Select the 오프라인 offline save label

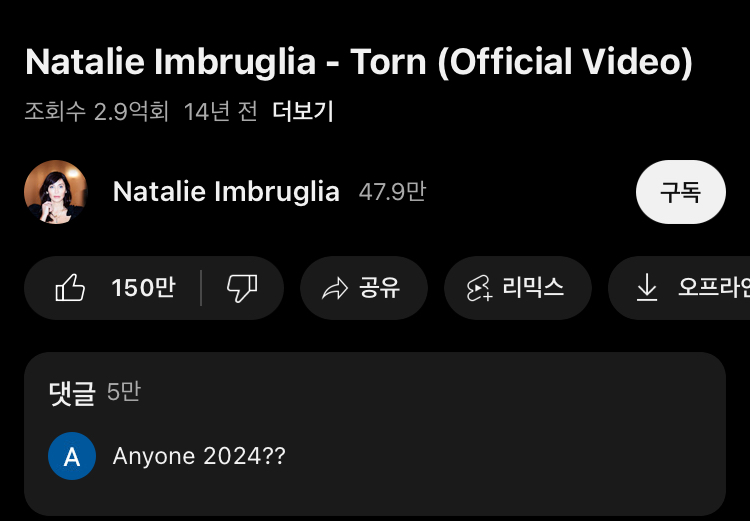(713, 288)
